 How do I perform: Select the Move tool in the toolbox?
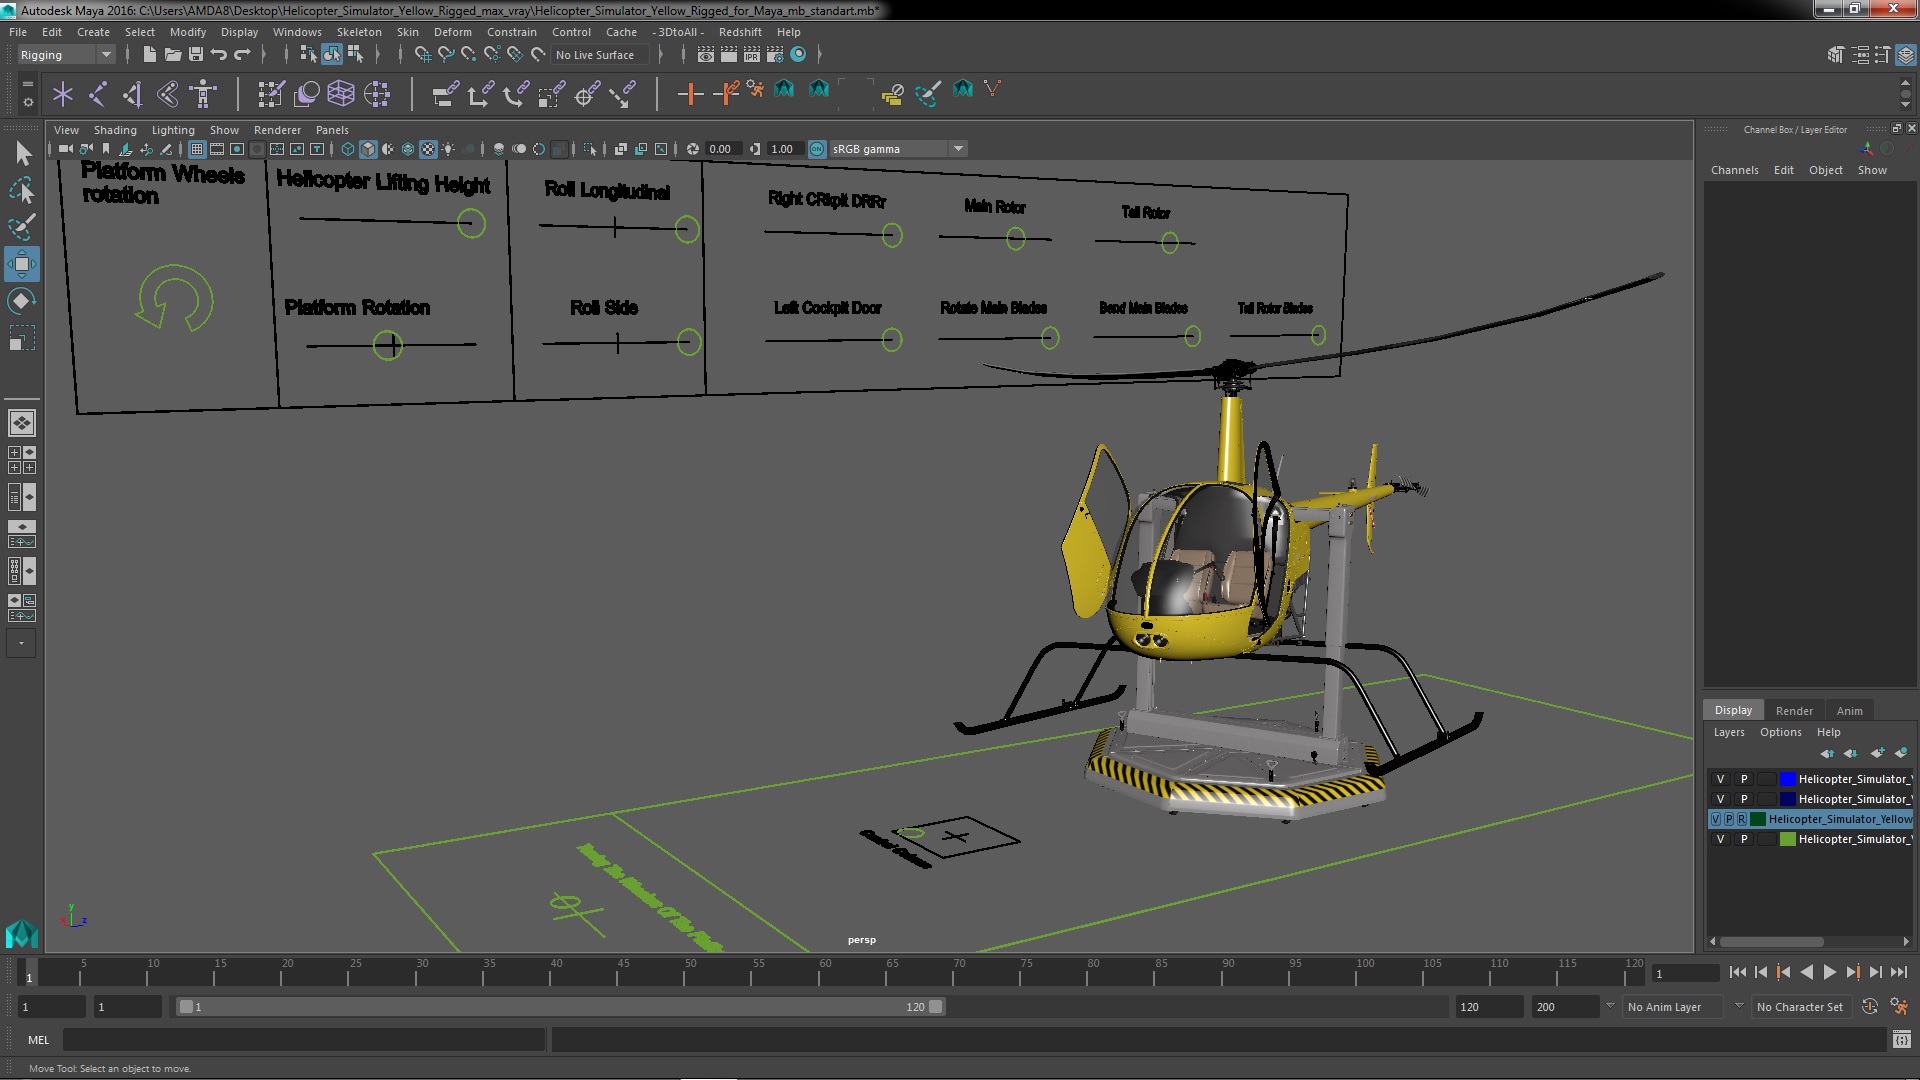coord(21,264)
